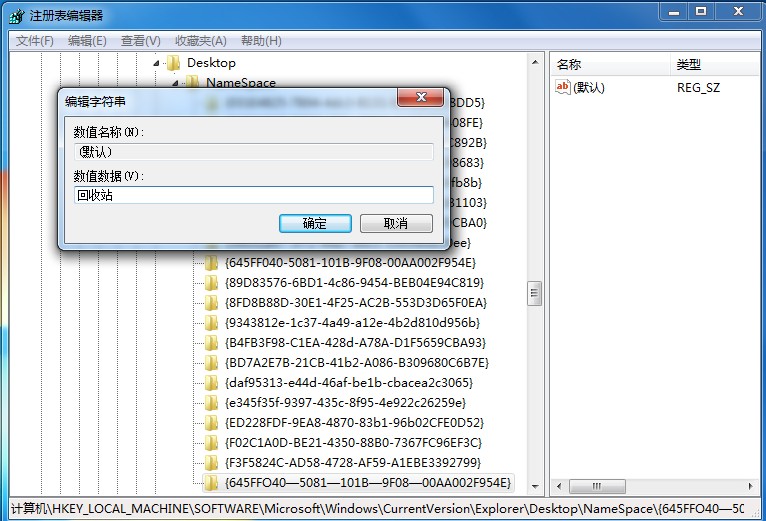Image resolution: width=766 pixels, height=521 pixels.
Task: Click folder icon of the last {645FFO40—5081 key
Action: tap(211, 483)
